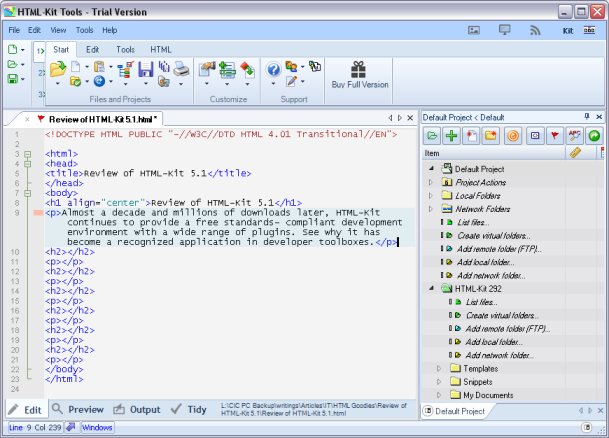Viewport: 609px width, 438px height.
Task: Click the Line 9 Col 239 status indicator
Action: (x=35, y=428)
